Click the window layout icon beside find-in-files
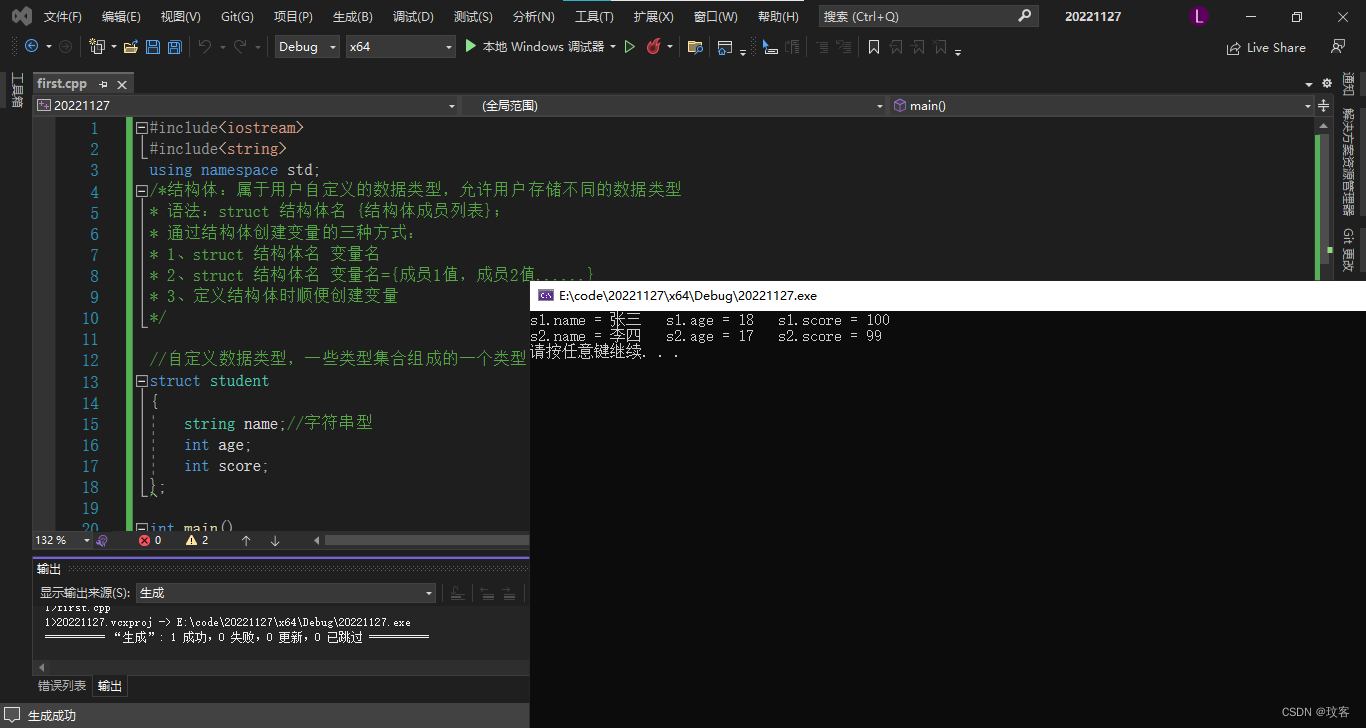Screen dimensions: 1366x728 [725, 47]
